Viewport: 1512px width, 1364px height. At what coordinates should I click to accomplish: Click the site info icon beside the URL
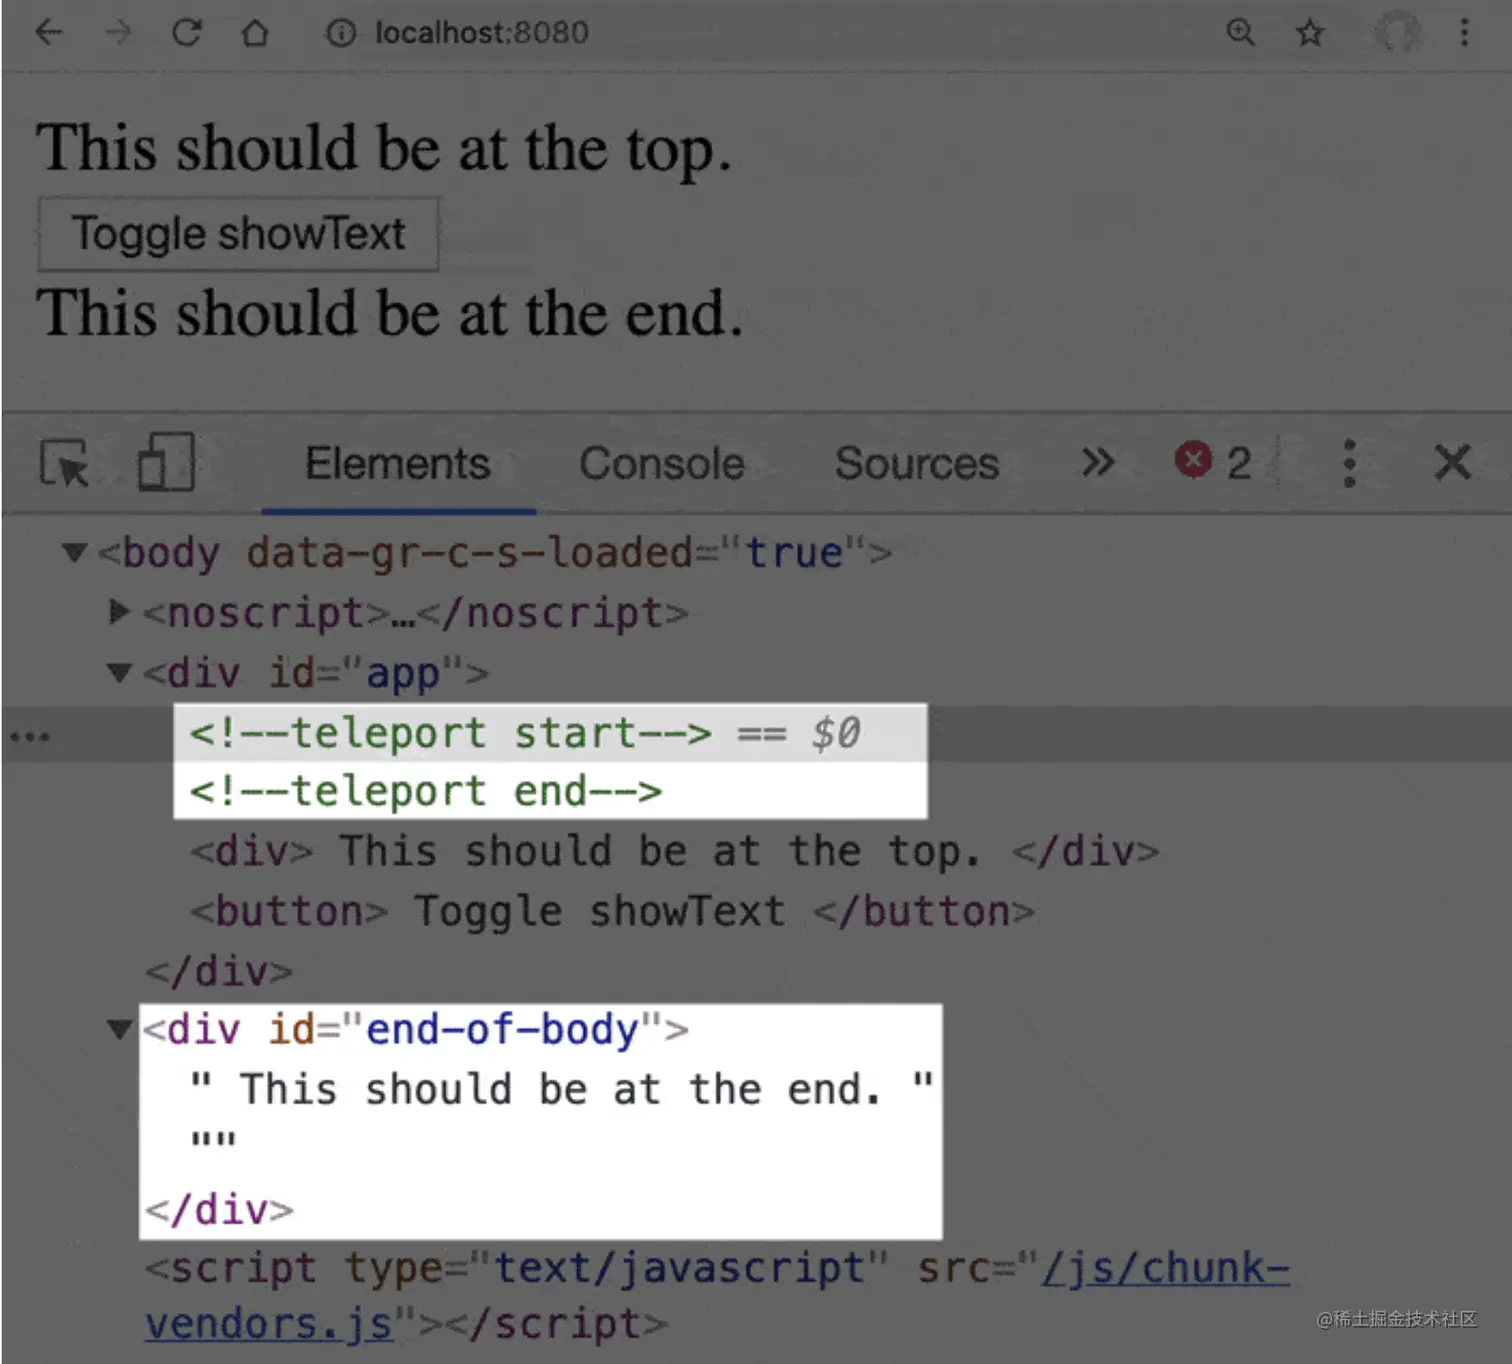pos(340,33)
